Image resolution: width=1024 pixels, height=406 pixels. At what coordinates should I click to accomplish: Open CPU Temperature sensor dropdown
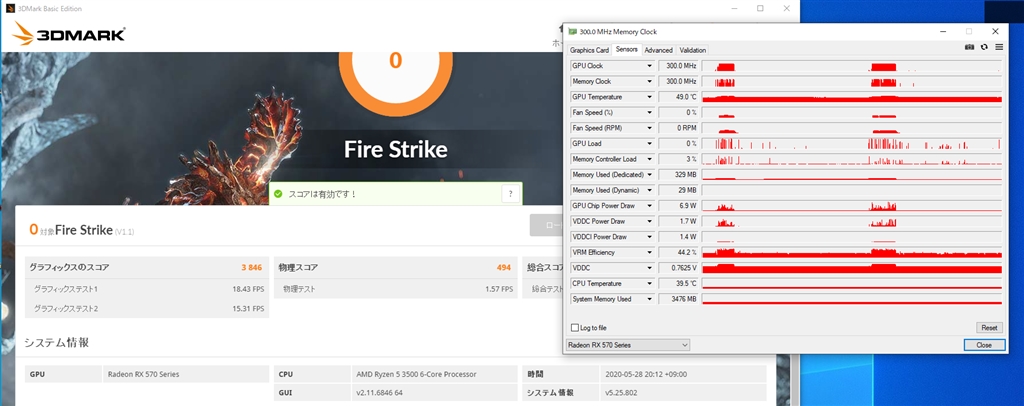[650, 283]
